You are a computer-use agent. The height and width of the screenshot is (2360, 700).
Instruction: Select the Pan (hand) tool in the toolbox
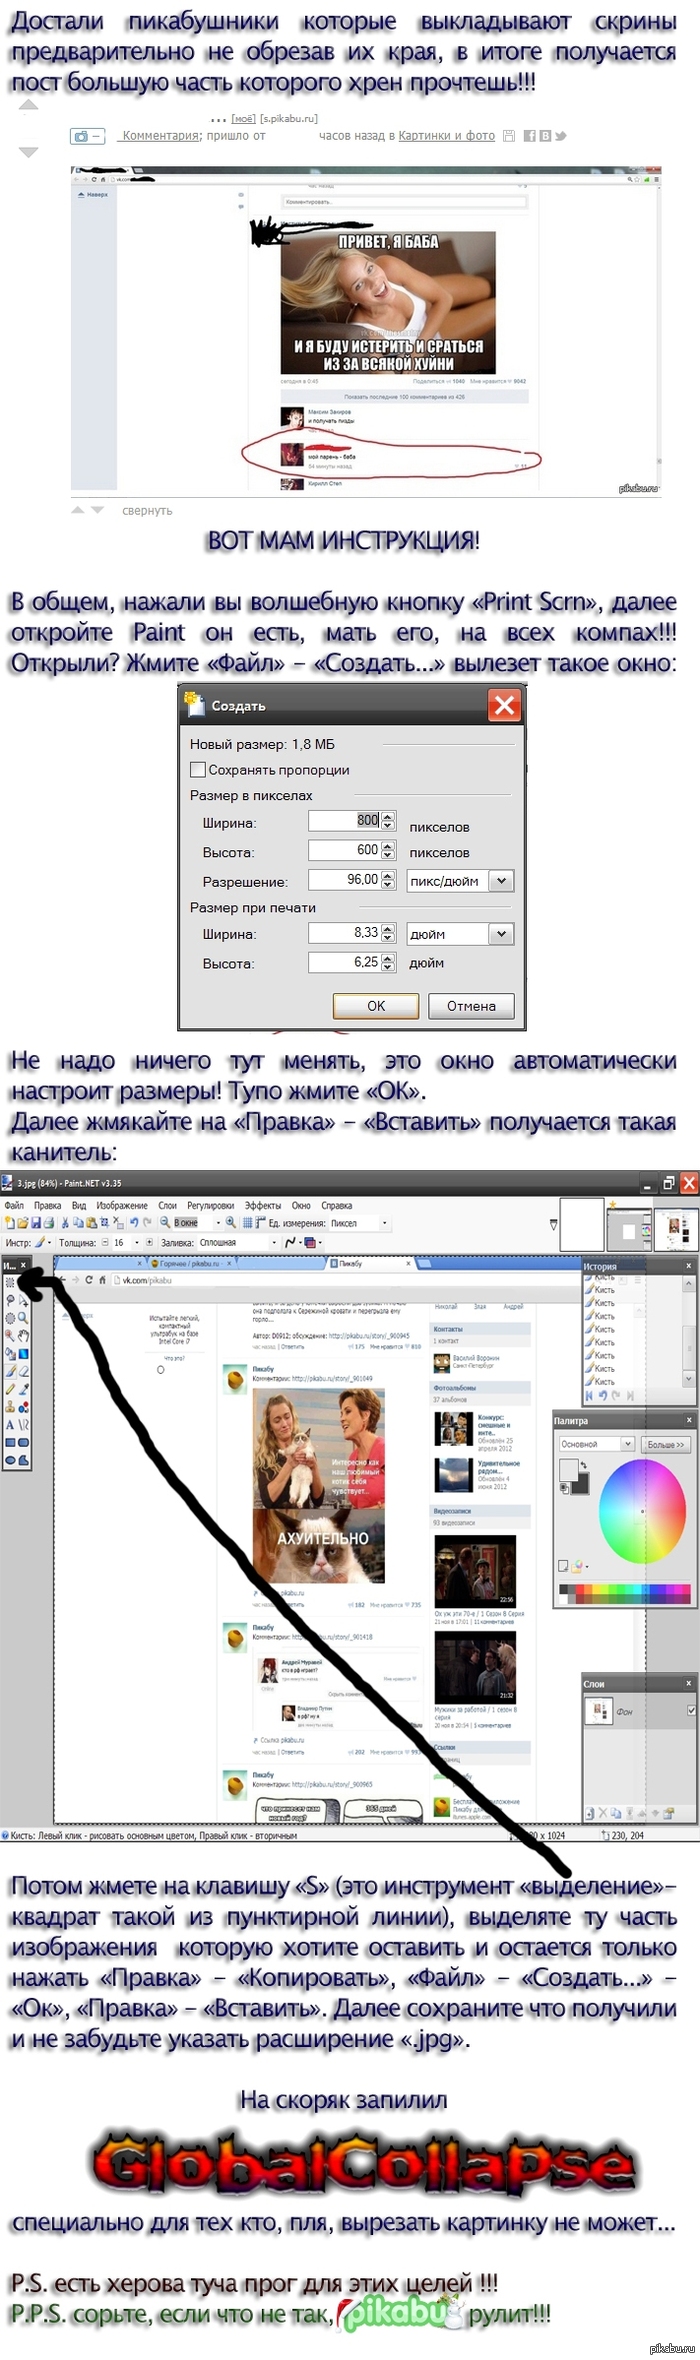point(23,1335)
